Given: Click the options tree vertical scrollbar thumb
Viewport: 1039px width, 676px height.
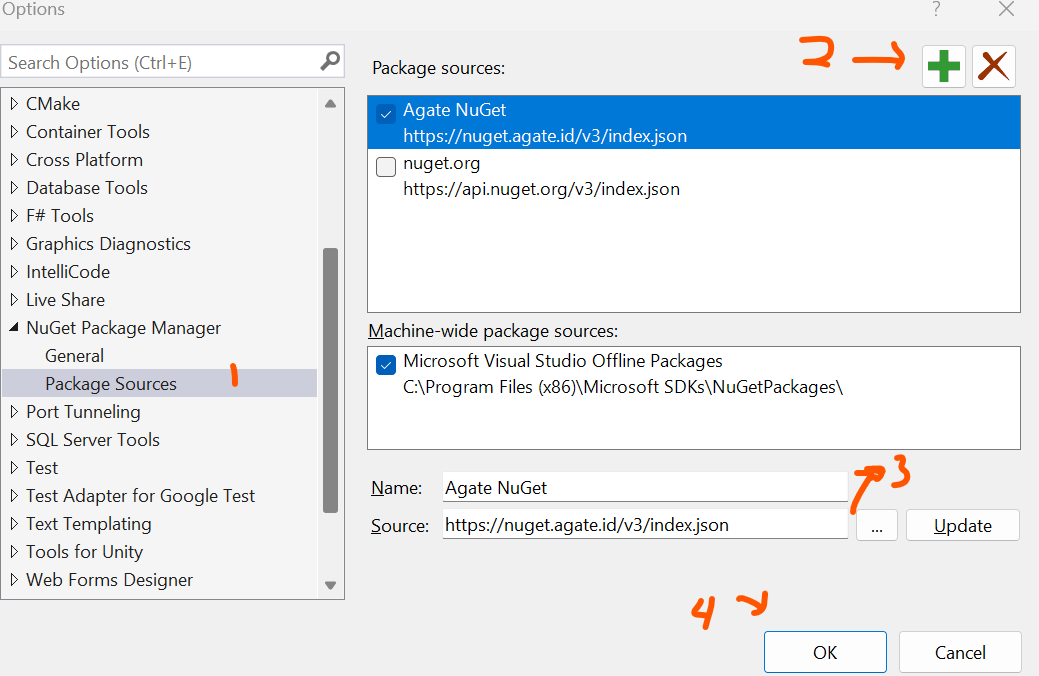Looking at the screenshot, I should tap(330, 380).
